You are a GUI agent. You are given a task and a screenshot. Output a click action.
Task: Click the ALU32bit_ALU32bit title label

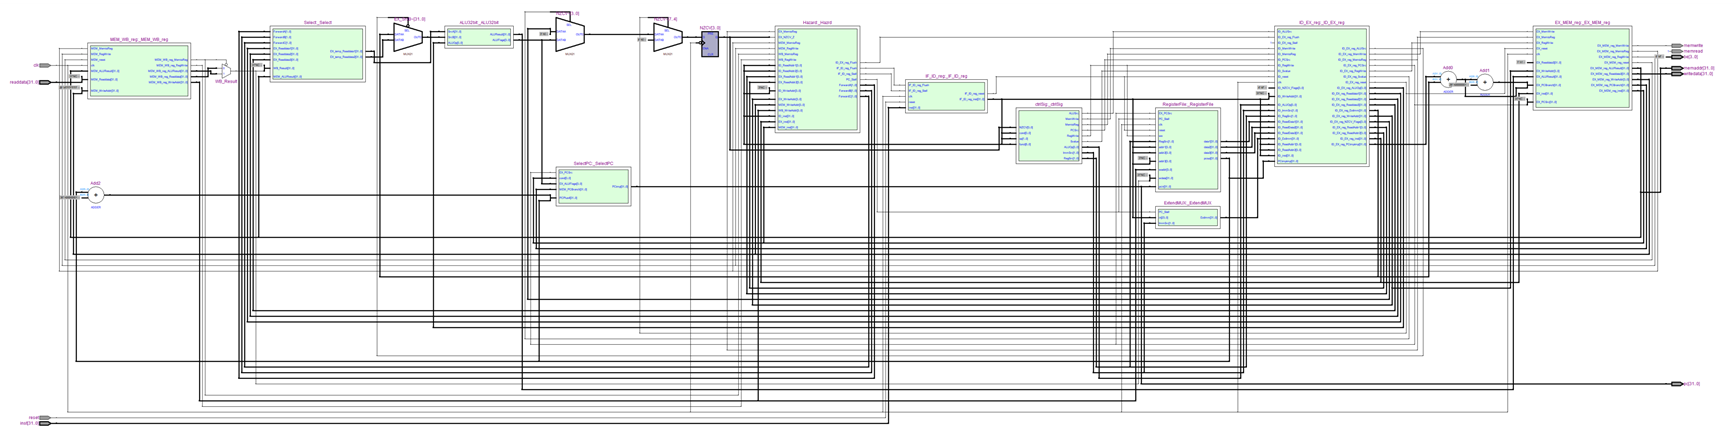pos(478,22)
